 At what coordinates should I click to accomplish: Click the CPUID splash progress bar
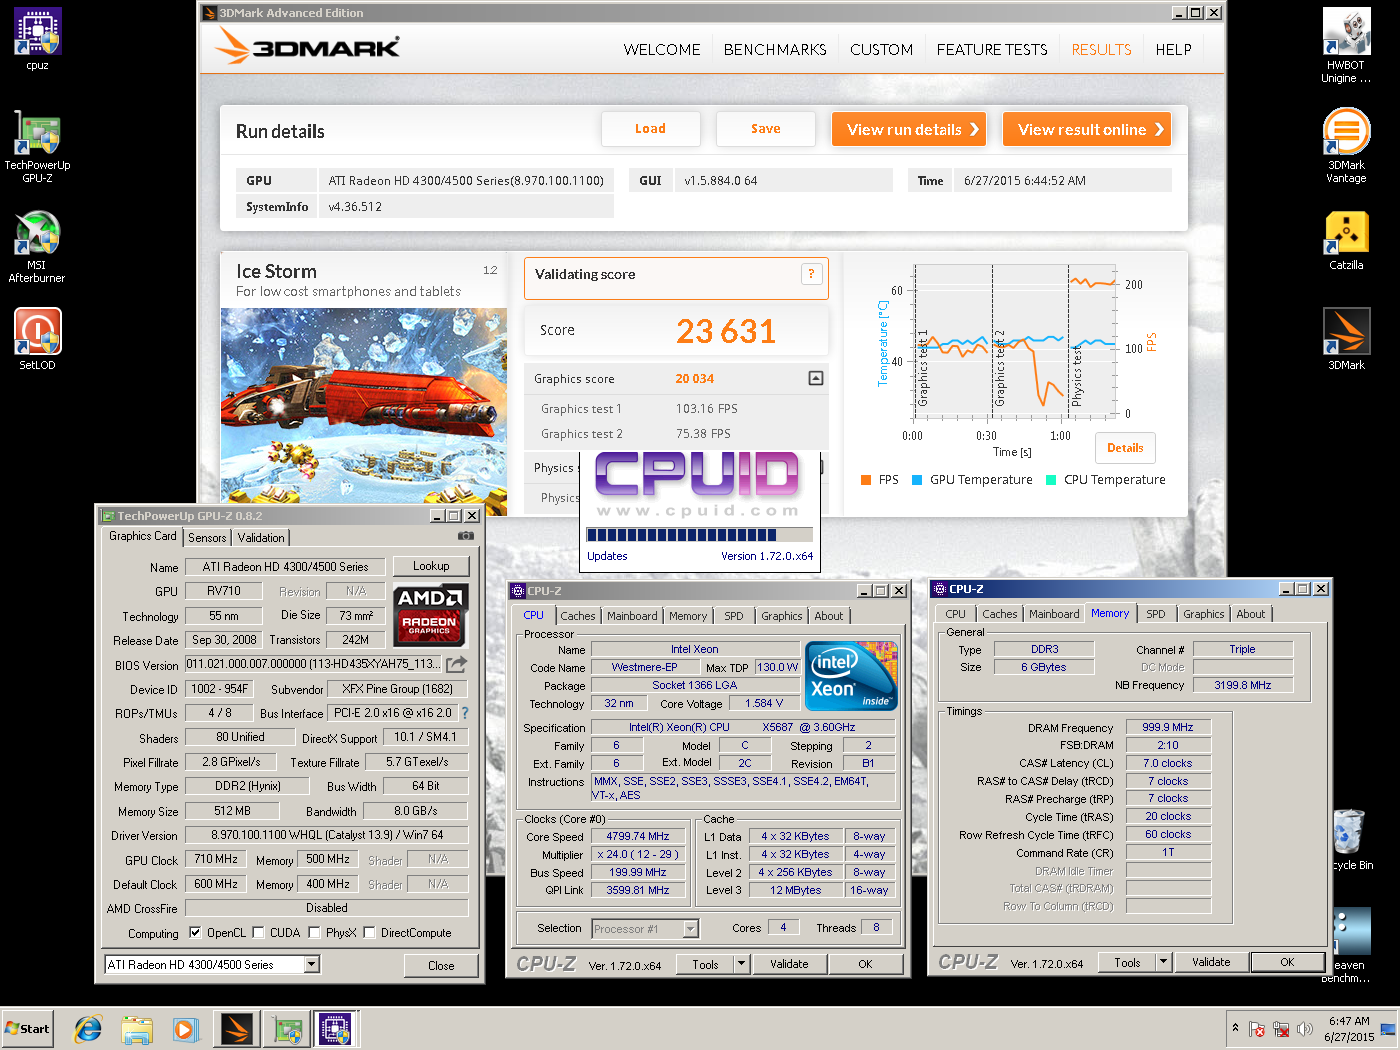point(700,535)
